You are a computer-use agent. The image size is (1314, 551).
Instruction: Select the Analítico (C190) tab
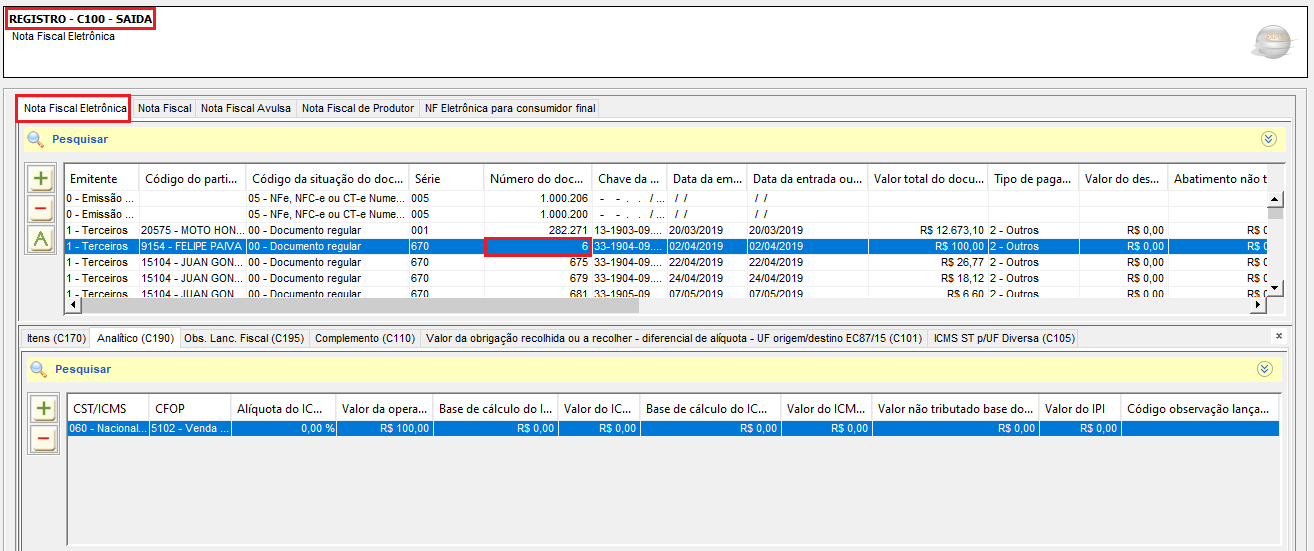[x=135, y=338]
